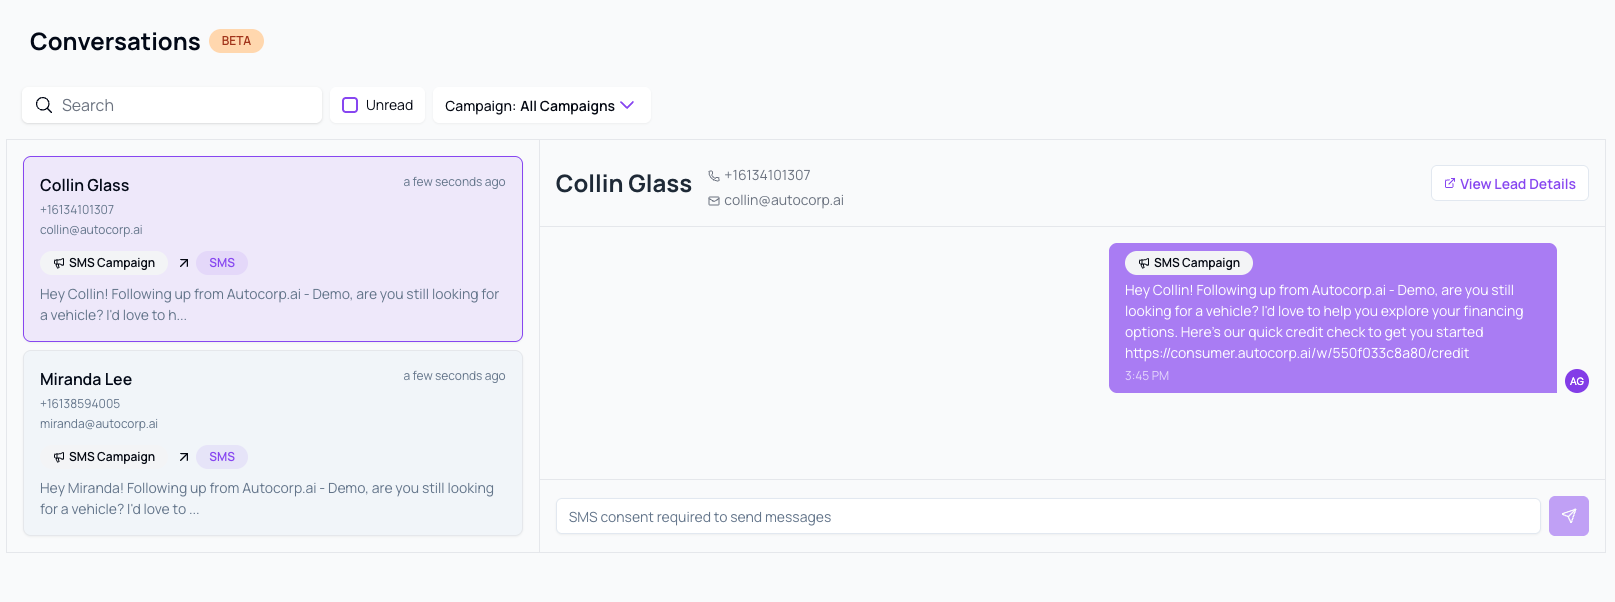Image resolution: width=1615 pixels, height=602 pixels.
Task: Send message with paper plane icon
Action: [x=1568, y=516]
